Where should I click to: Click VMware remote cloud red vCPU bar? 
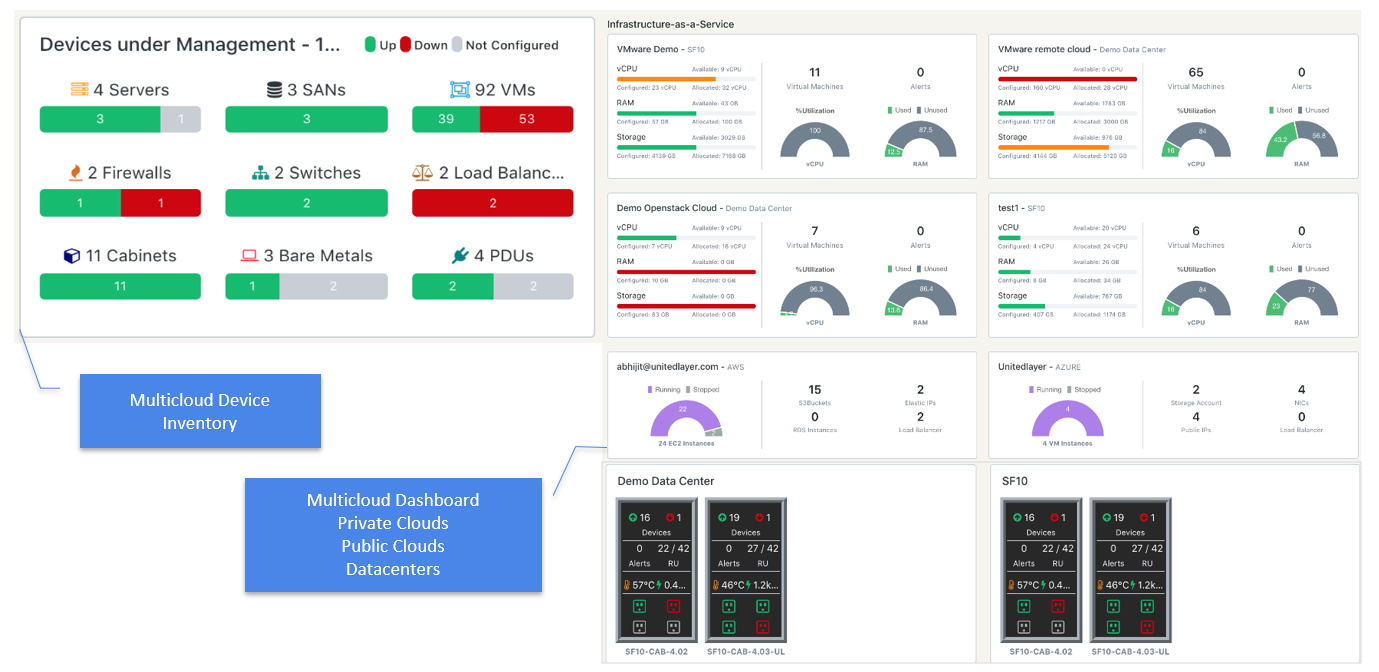click(1067, 78)
